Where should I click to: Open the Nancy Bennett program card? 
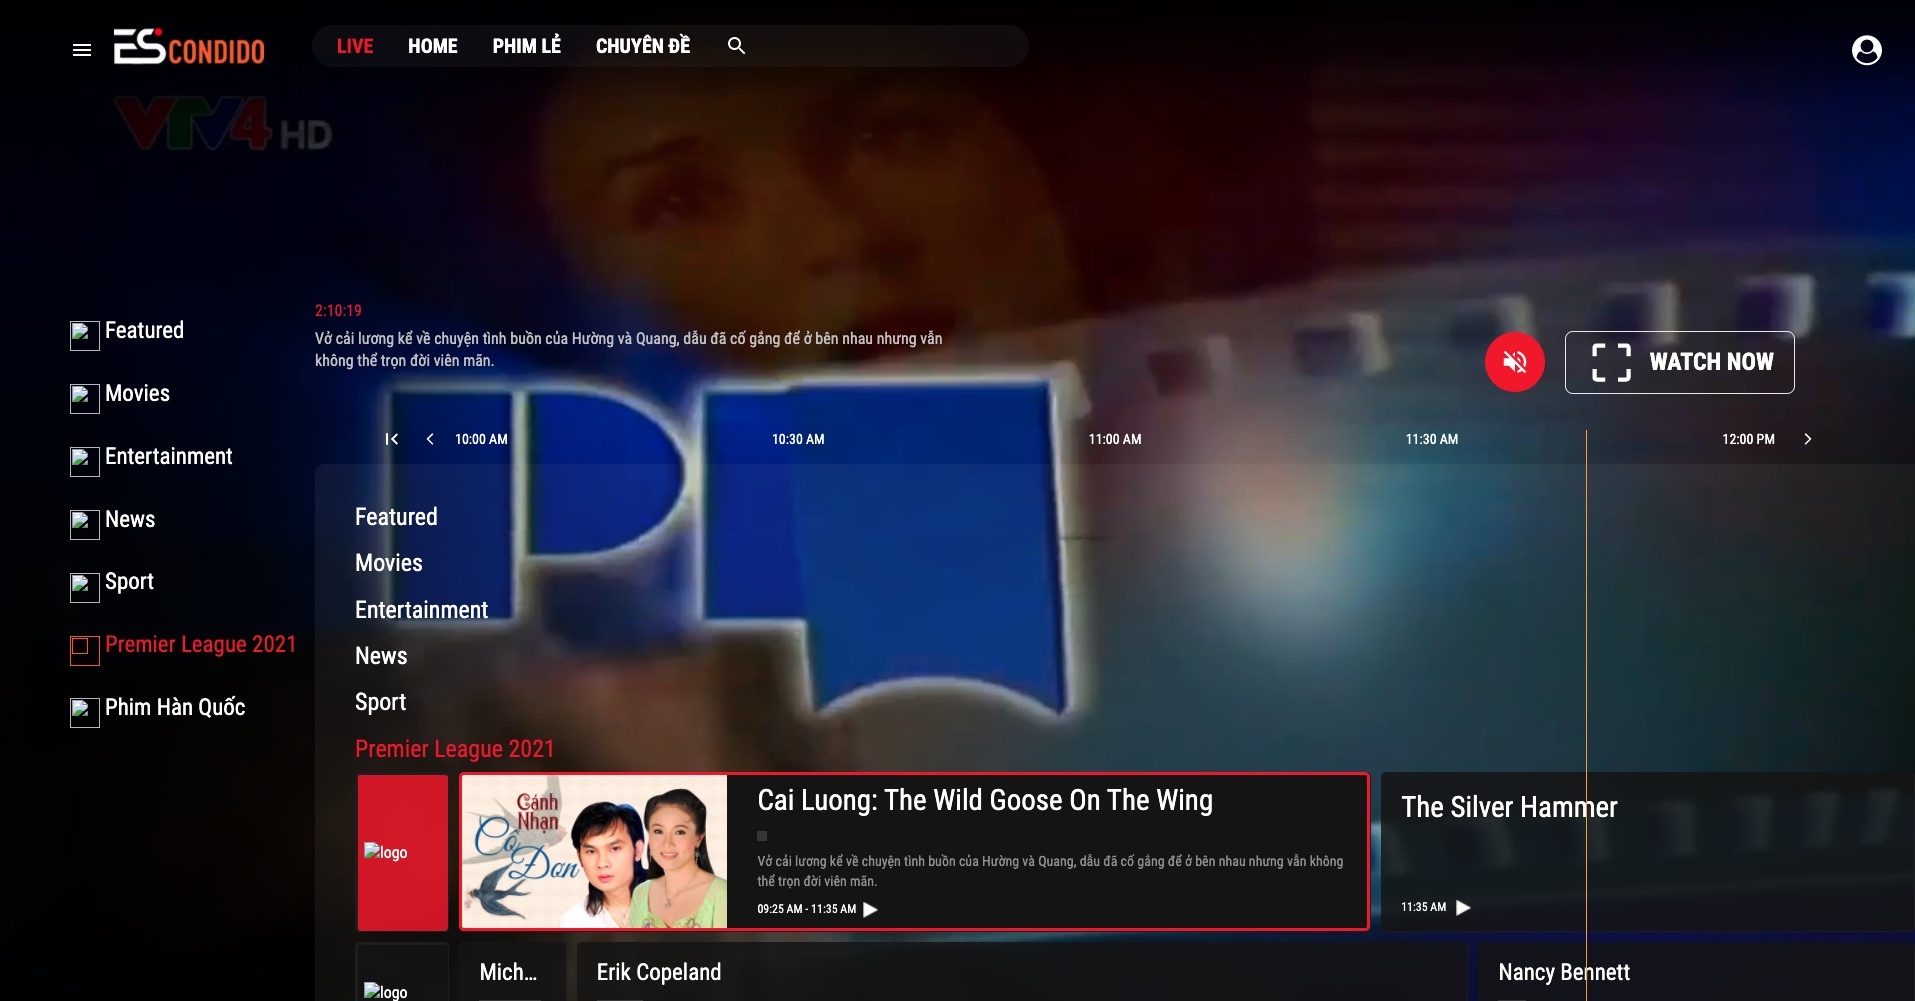click(1696, 972)
